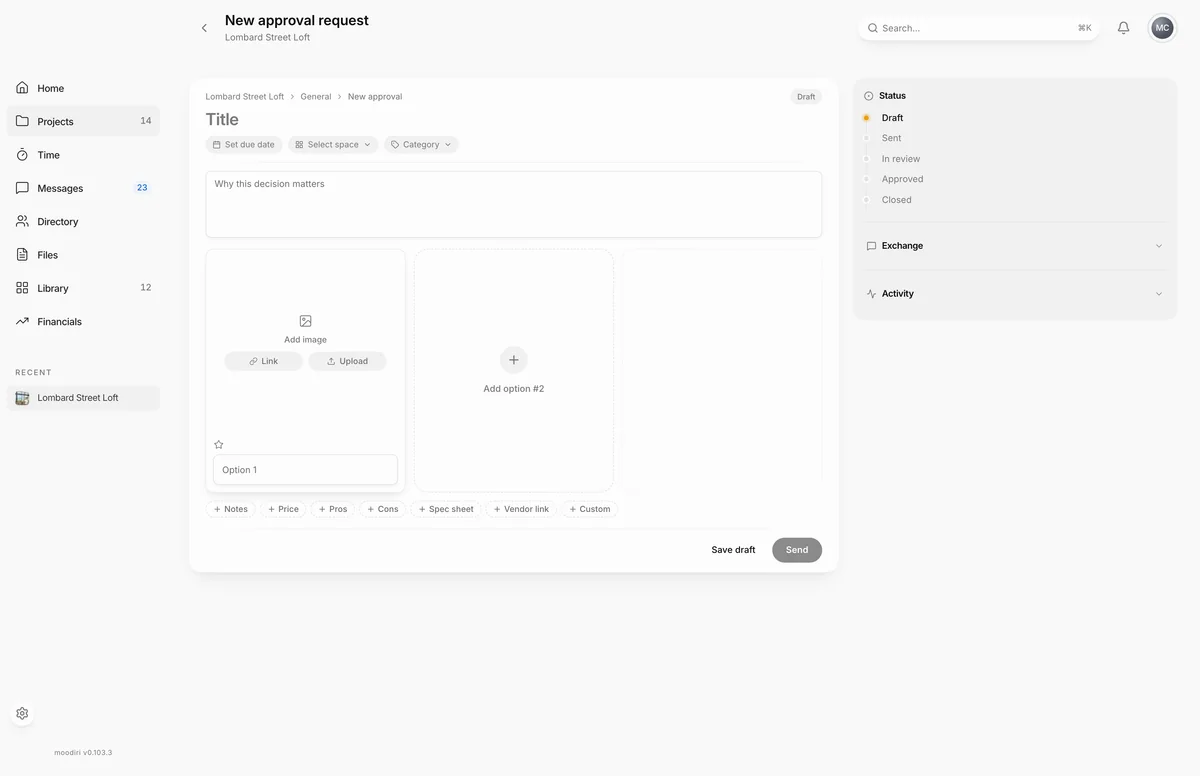
Task: Open the Category dropdown
Action: click(421, 144)
